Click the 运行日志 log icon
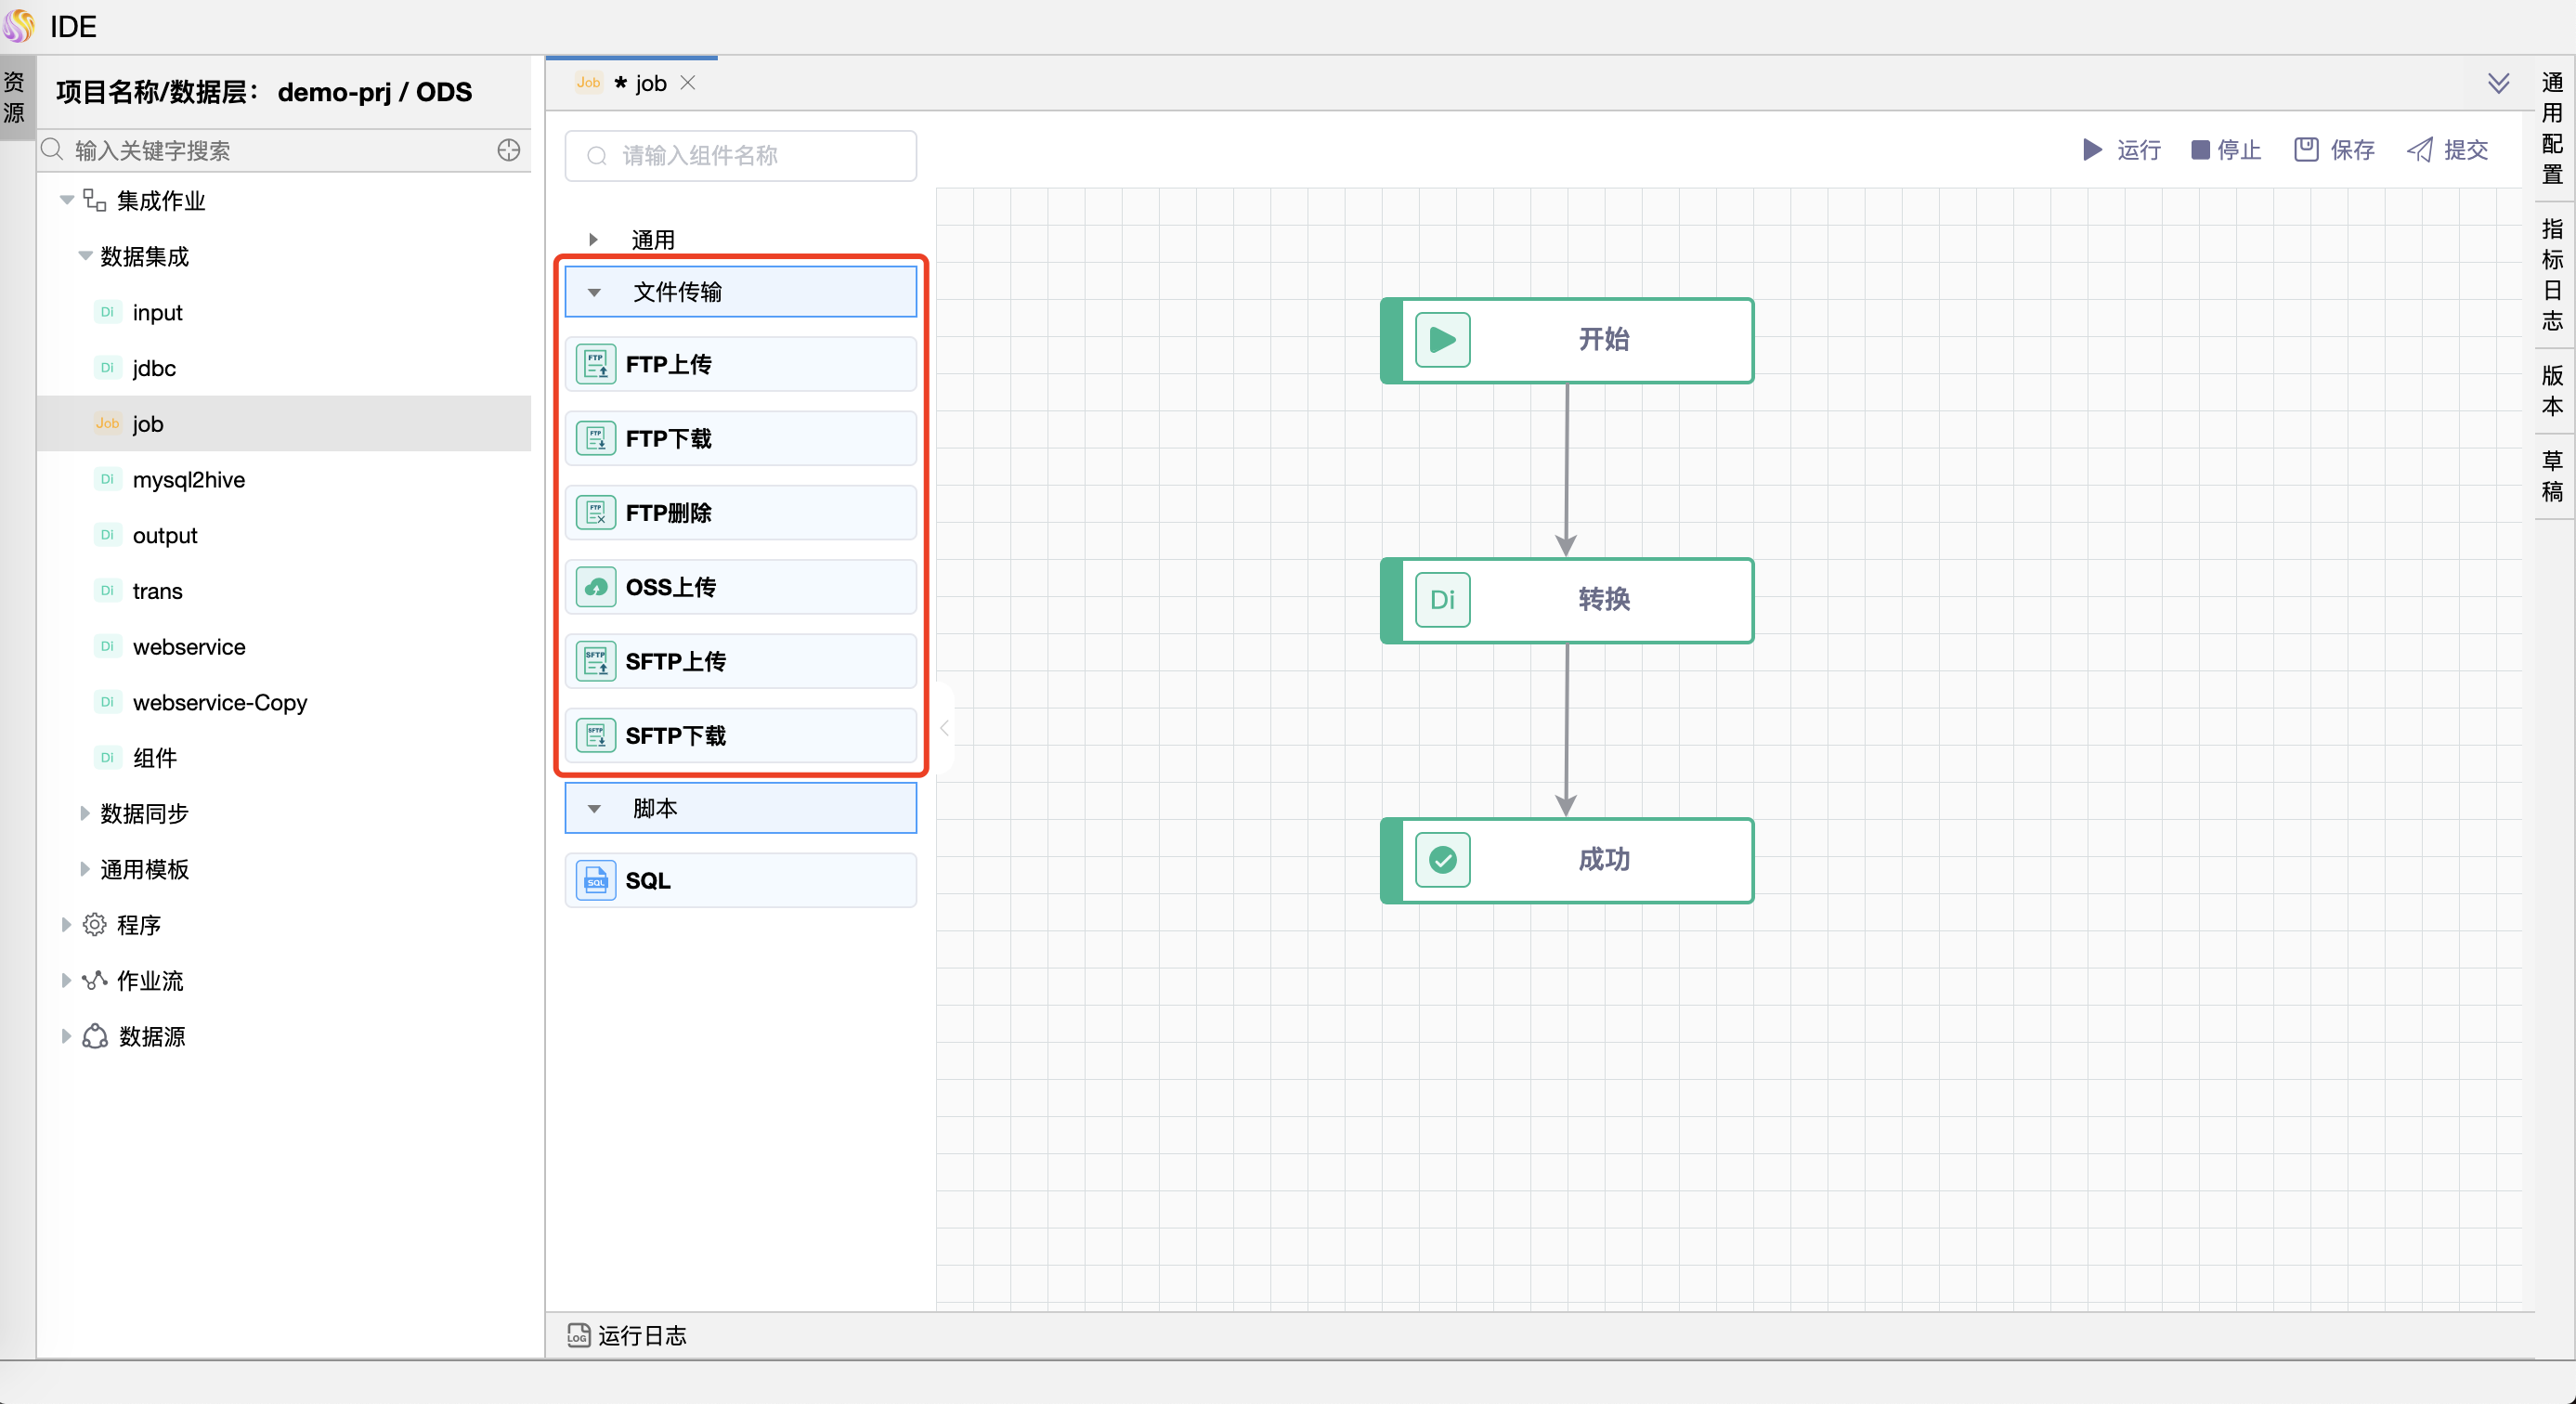Viewport: 2576px width, 1404px height. pos(578,1335)
